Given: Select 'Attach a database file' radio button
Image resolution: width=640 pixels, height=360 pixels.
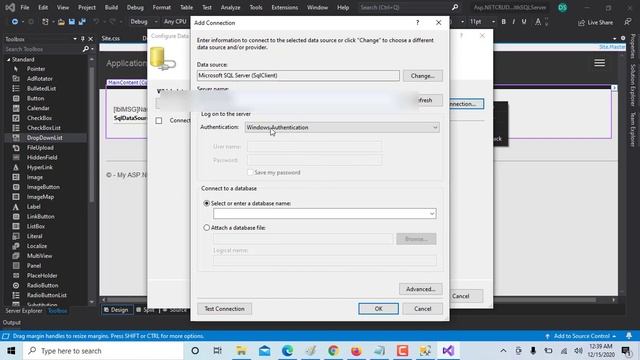Looking at the screenshot, I should pos(207,228).
